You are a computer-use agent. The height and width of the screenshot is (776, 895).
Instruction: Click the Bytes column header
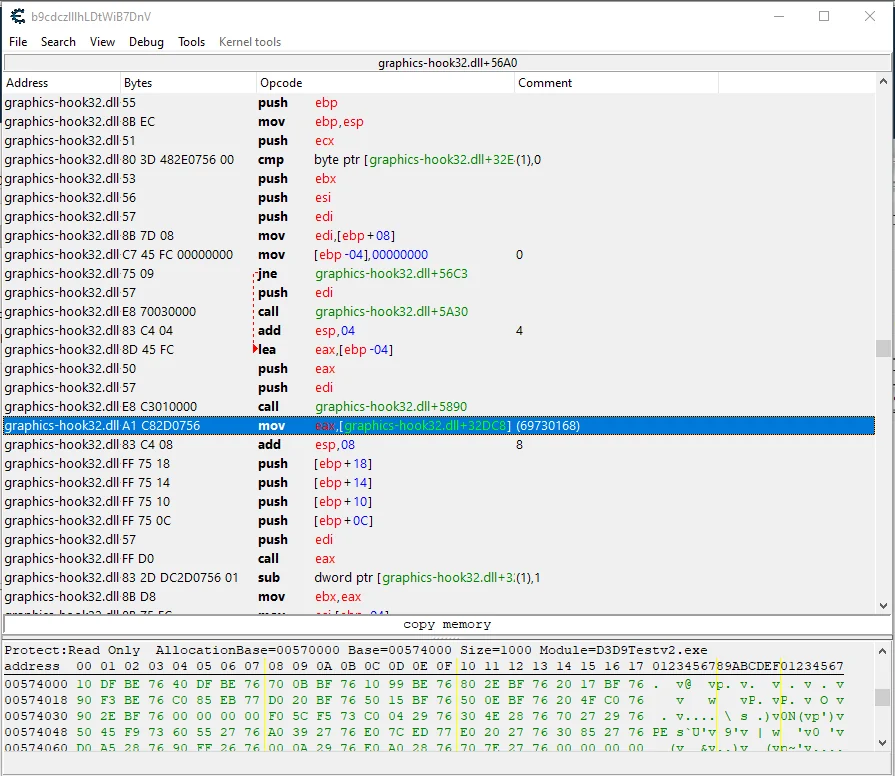click(x=188, y=83)
